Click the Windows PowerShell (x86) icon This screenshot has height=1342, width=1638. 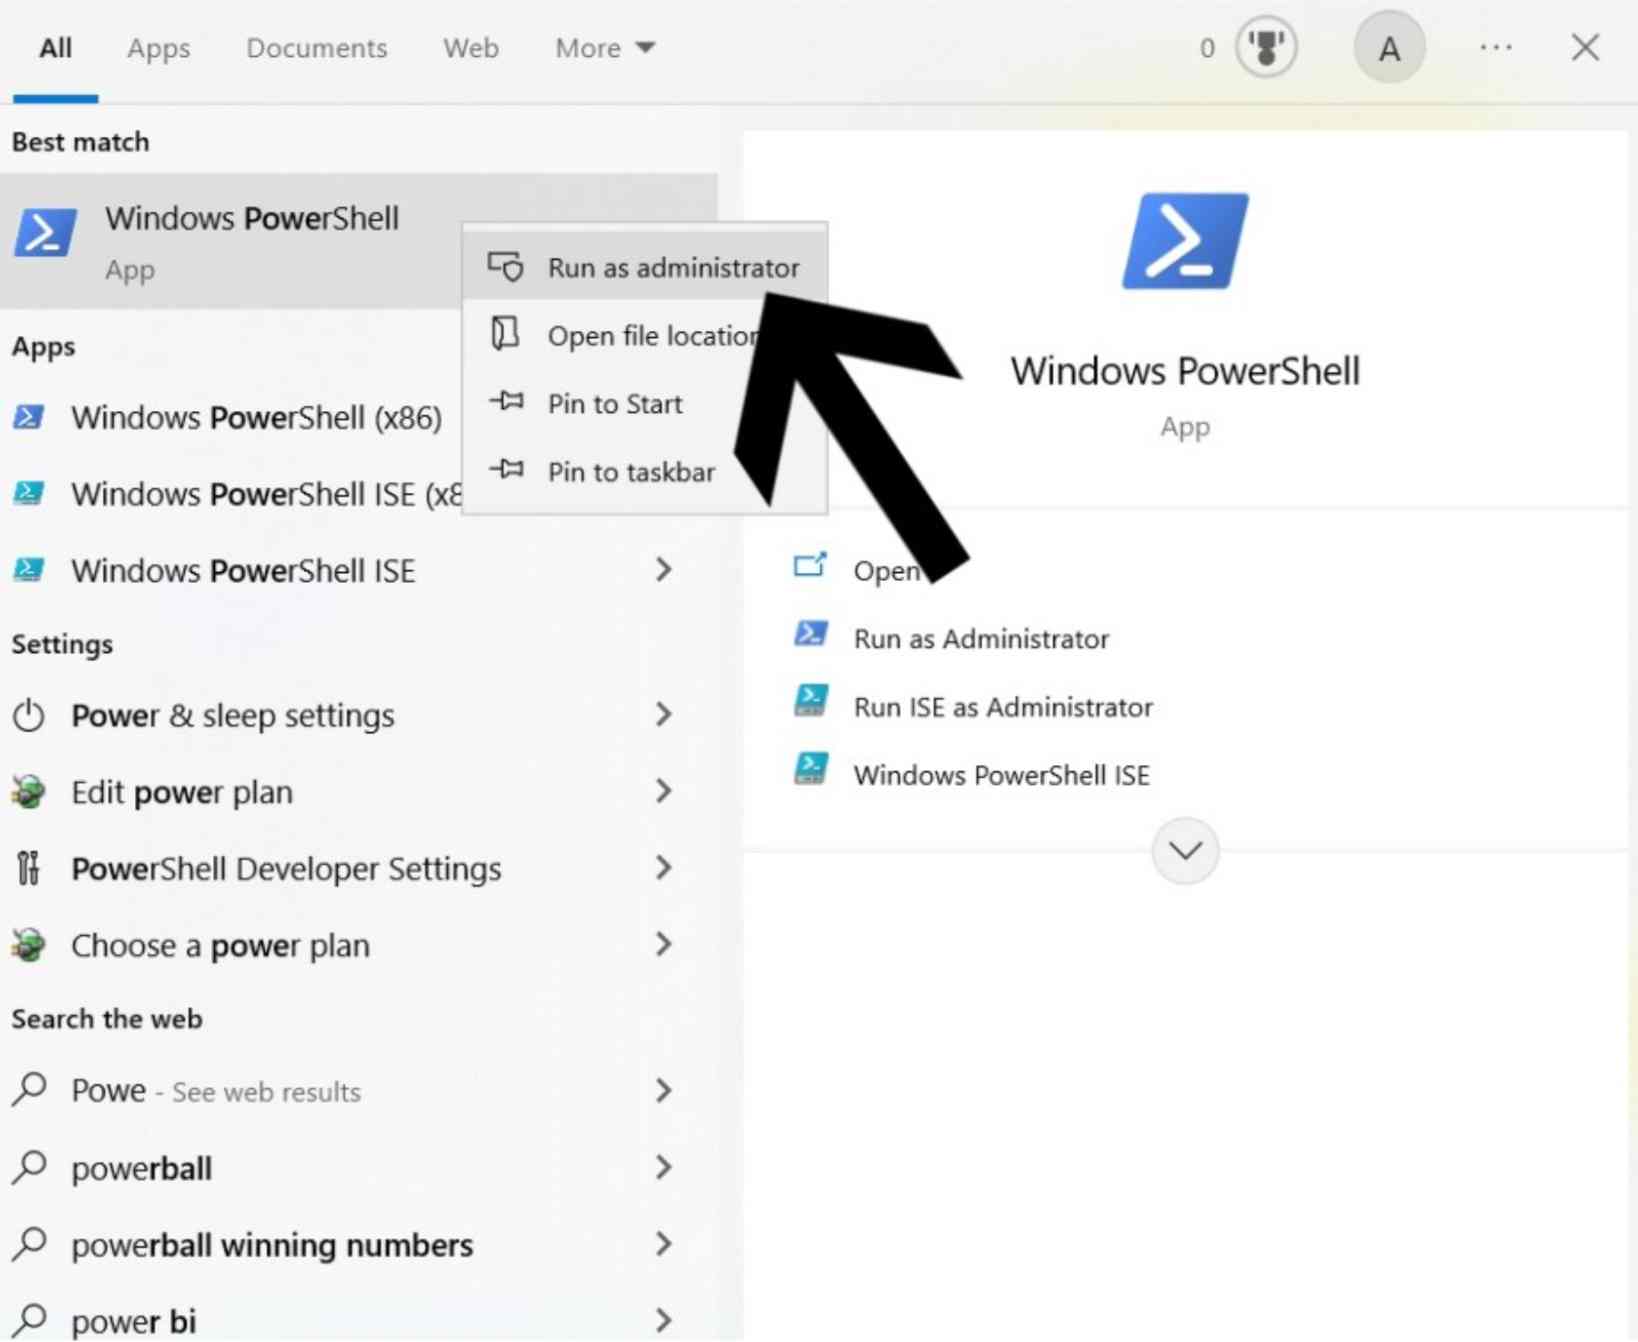pos(28,416)
